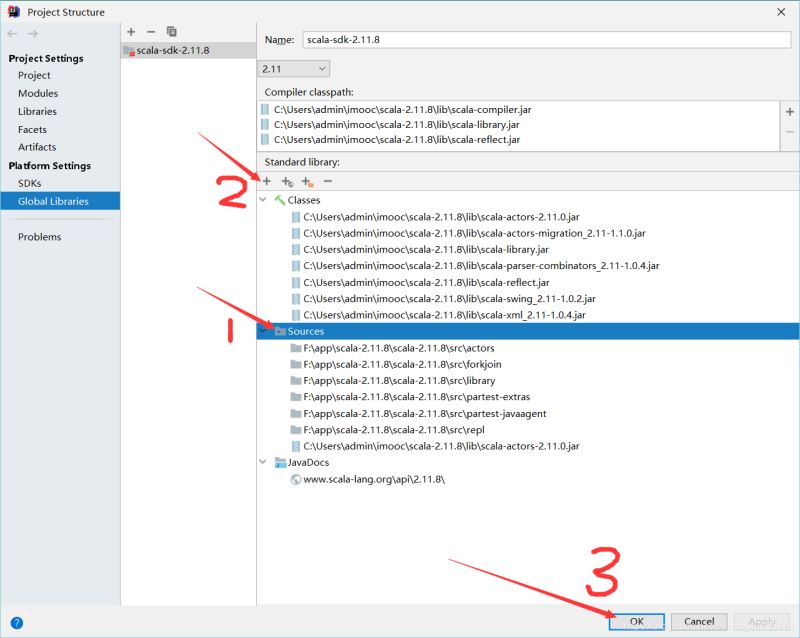Collapse the Classes tree node

[x=263, y=200]
